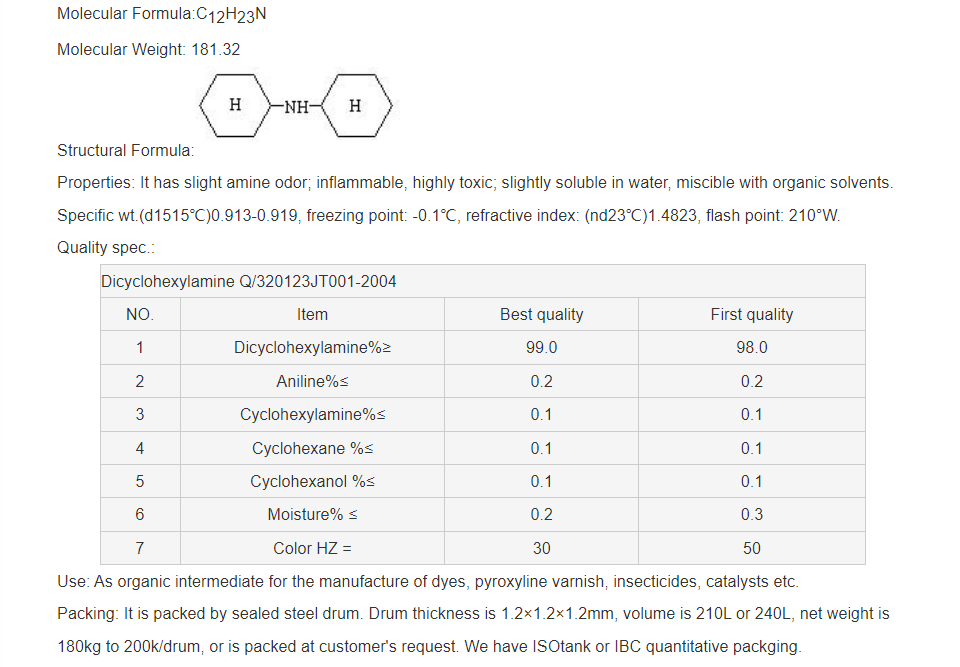960x667 pixels.
Task: Click the Structural Formula label text
Action: 125,151
